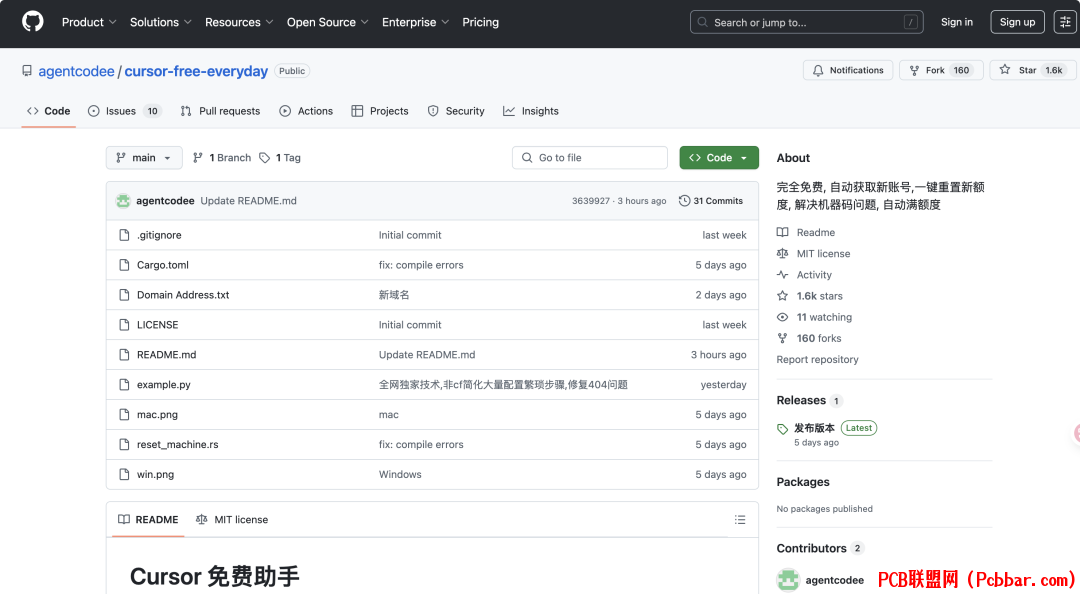Click Report repository link
This screenshot has width=1080, height=594.
[818, 360]
